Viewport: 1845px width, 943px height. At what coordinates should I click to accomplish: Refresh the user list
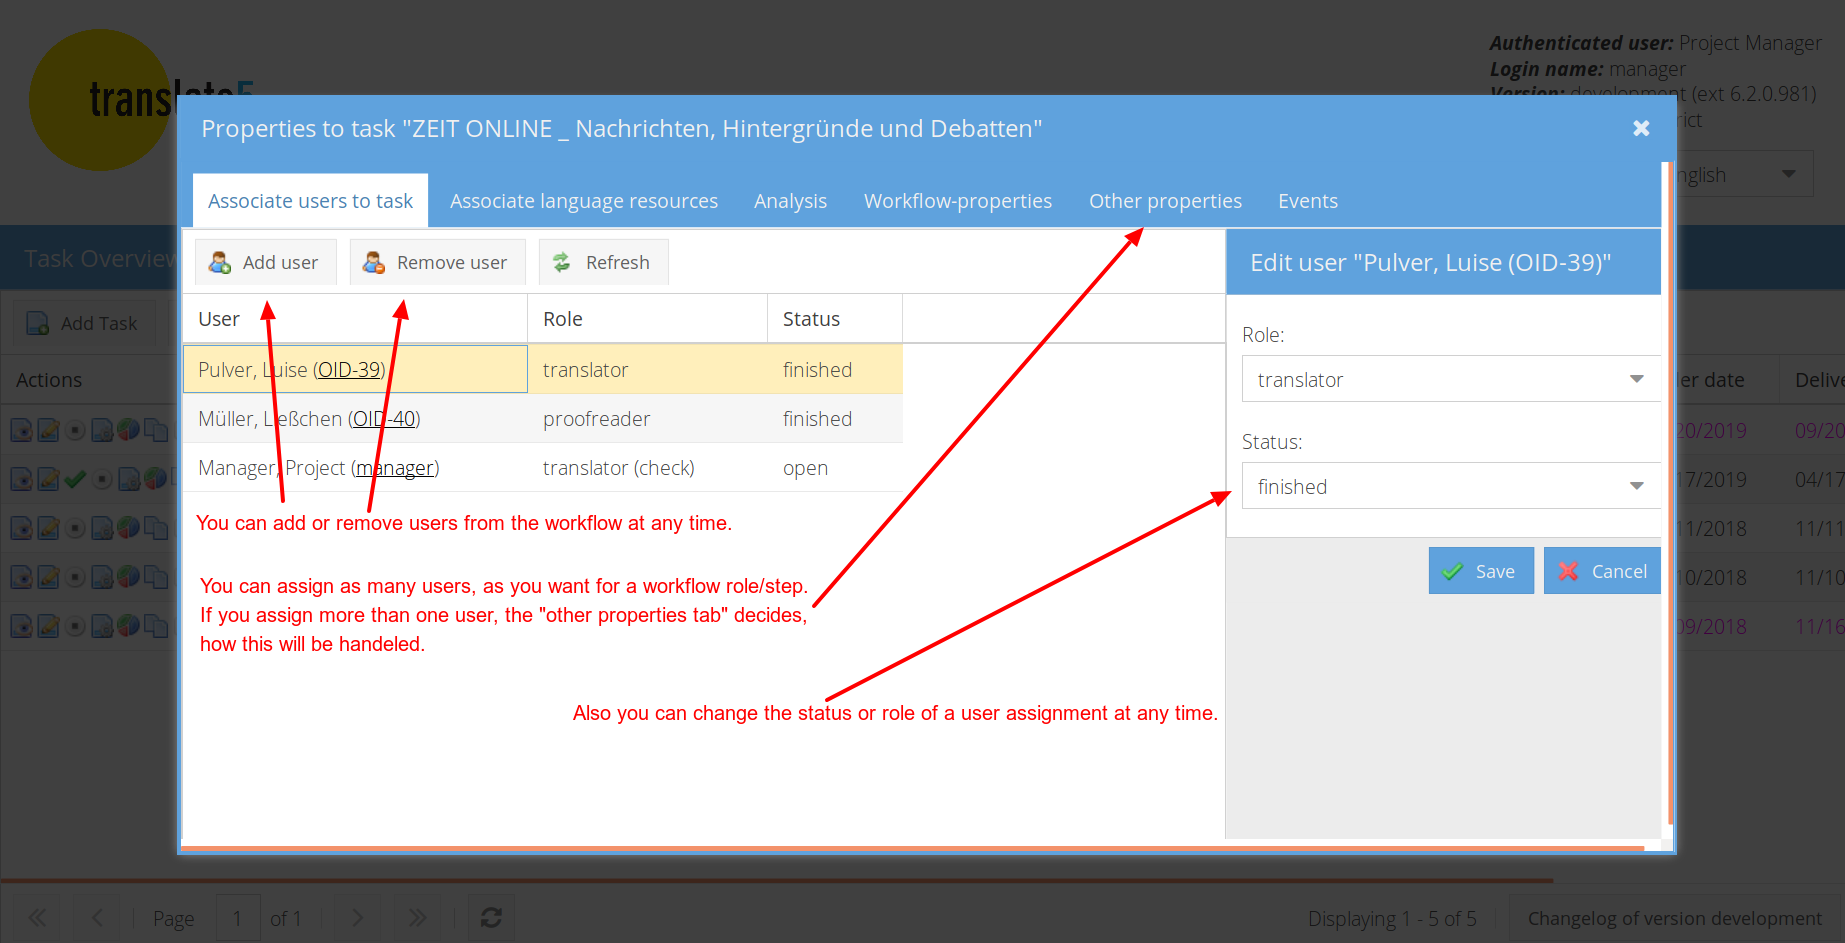coord(603,262)
